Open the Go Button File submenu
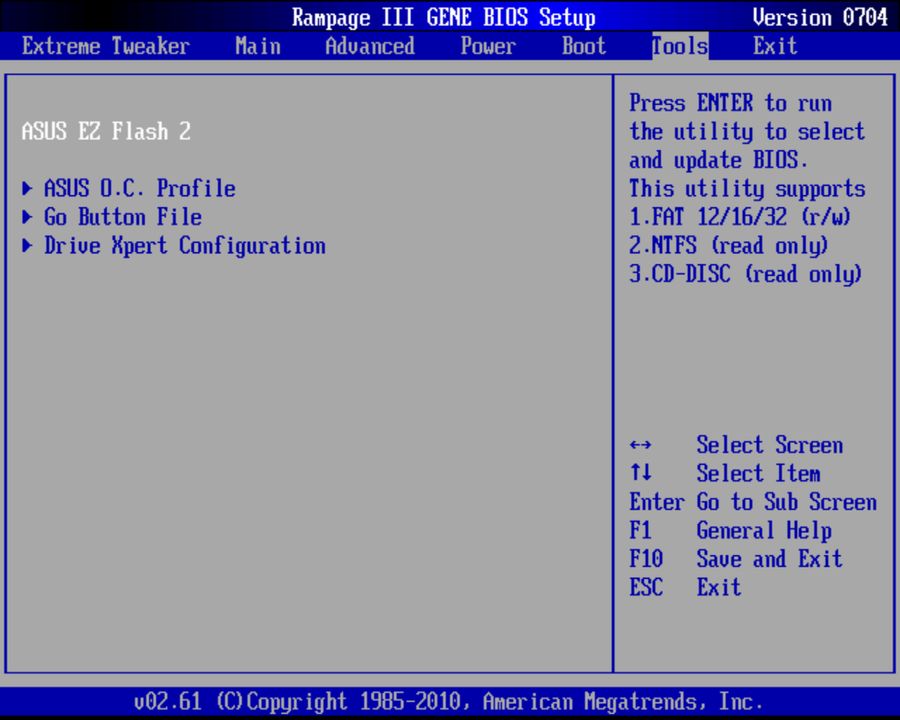The width and height of the screenshot is (900, 720). coord(123,217)
